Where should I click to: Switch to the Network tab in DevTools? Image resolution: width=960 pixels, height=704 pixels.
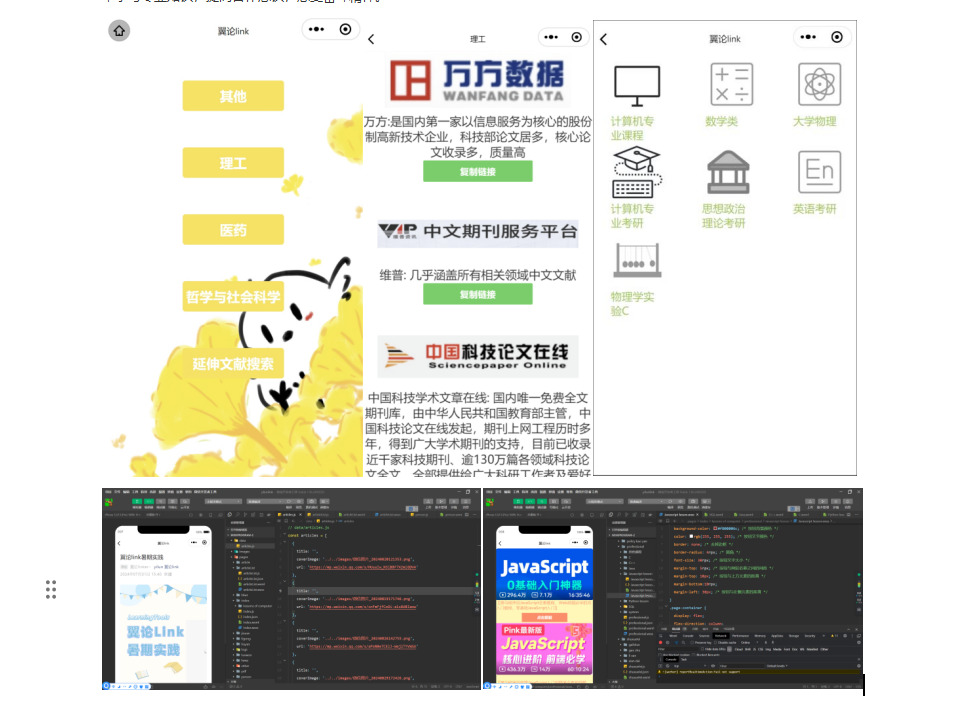click(x=720, y=635)
